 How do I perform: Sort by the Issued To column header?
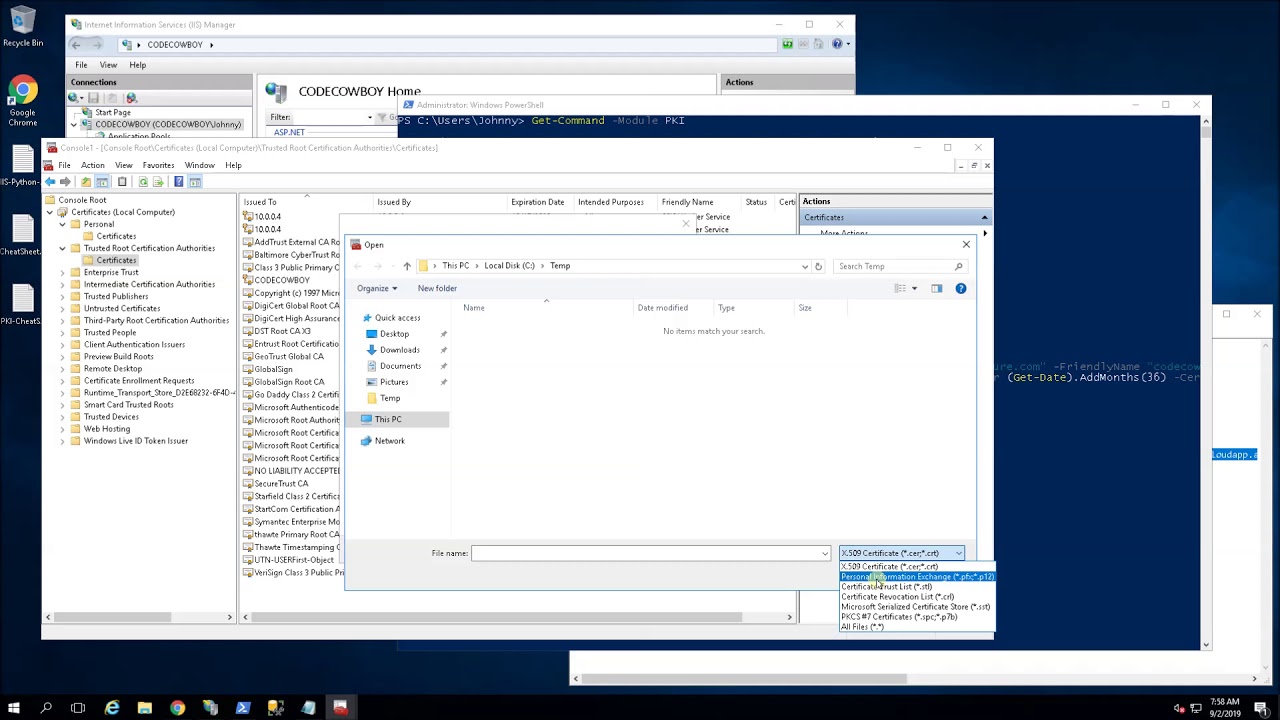tap(260, 202)
